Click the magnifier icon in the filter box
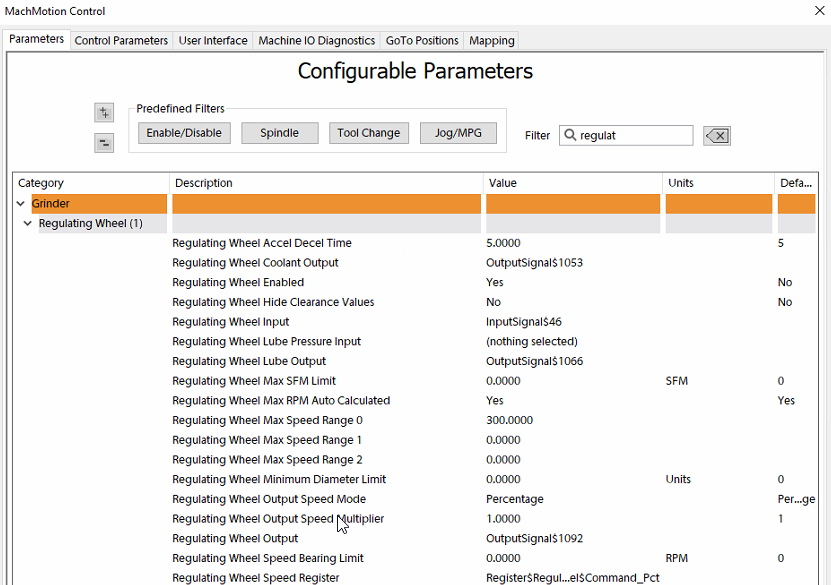831x585 pixels. (x=569, y=135)
